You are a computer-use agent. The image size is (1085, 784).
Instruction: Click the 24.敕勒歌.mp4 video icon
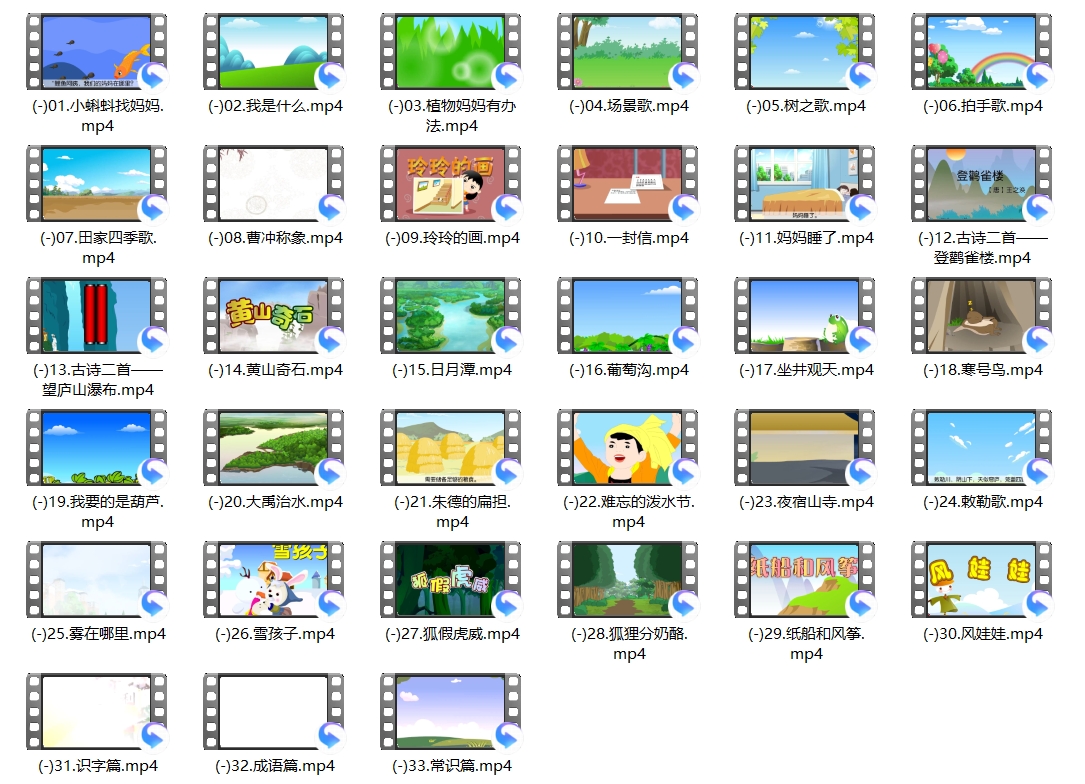[981, 448]
